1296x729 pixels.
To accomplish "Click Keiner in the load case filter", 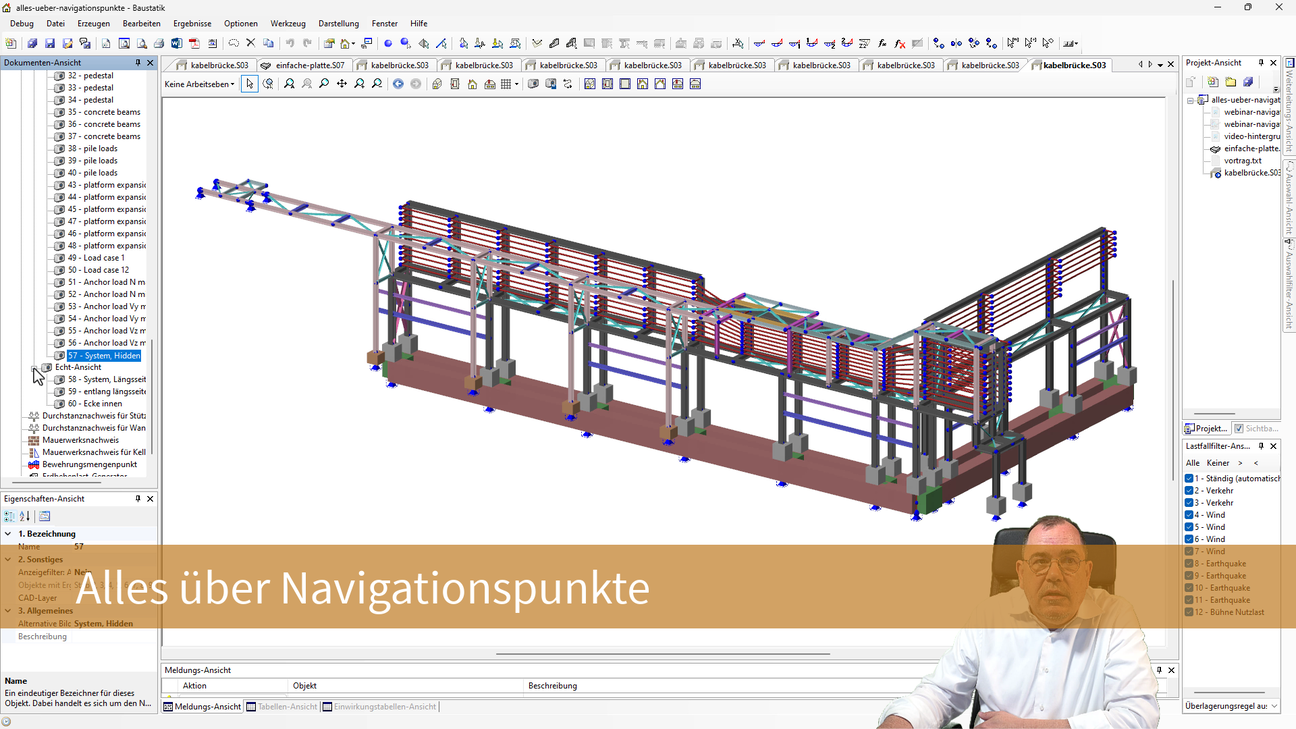I will tap(1217, 463).
